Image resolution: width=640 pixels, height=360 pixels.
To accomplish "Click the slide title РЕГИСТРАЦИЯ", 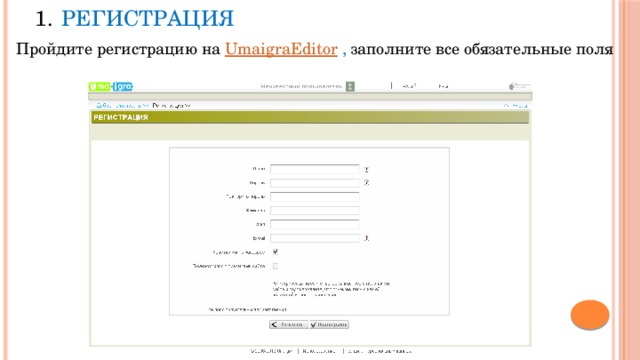I will [x=147, y=19].
